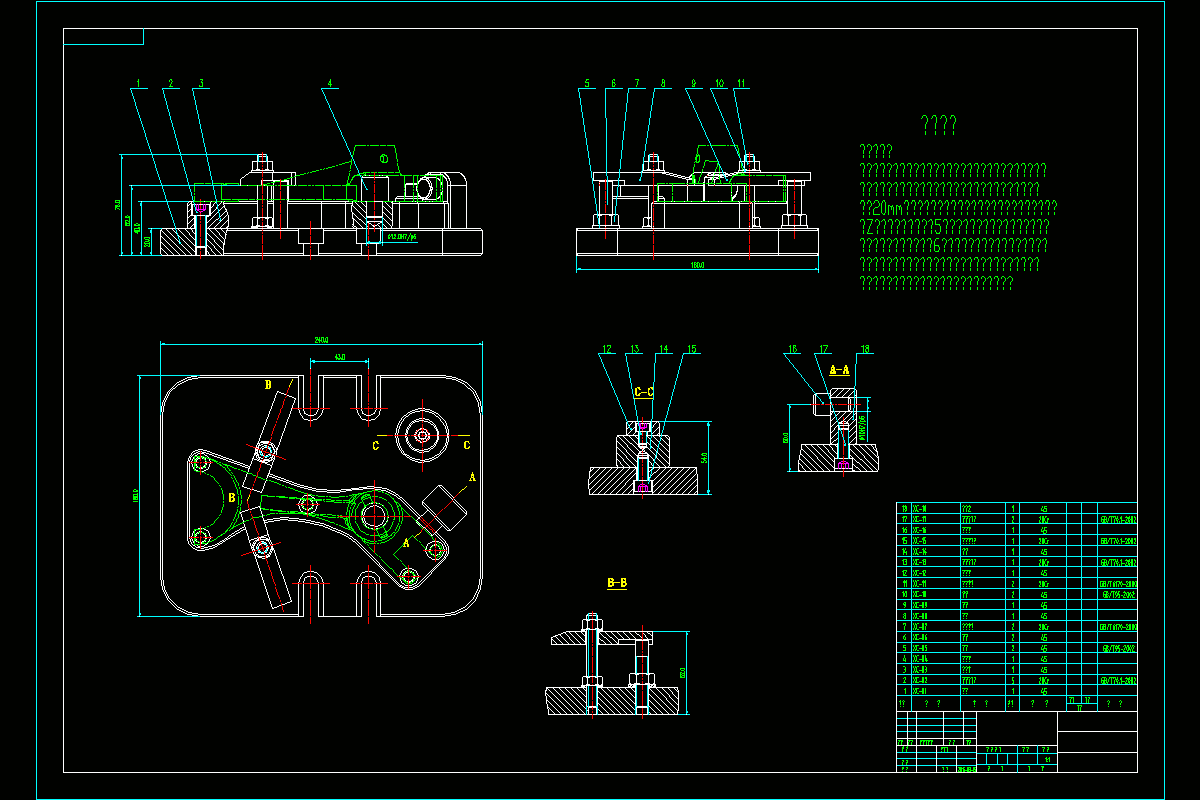This screenshot has height=800, width=1200.
Task: Select part callout number 9 in side view
Action: (692, 83)
